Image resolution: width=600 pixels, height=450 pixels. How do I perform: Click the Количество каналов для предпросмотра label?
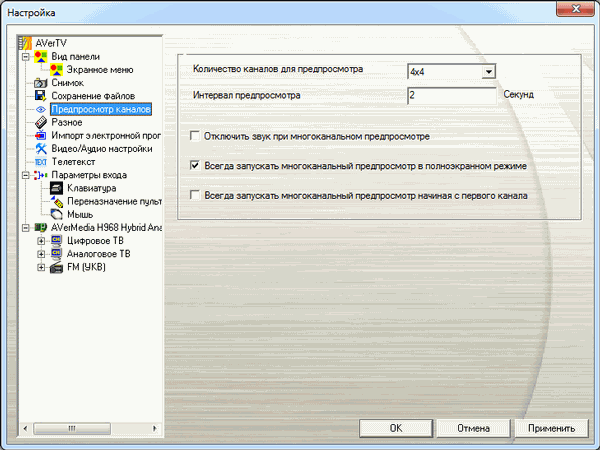click(278, 69)
